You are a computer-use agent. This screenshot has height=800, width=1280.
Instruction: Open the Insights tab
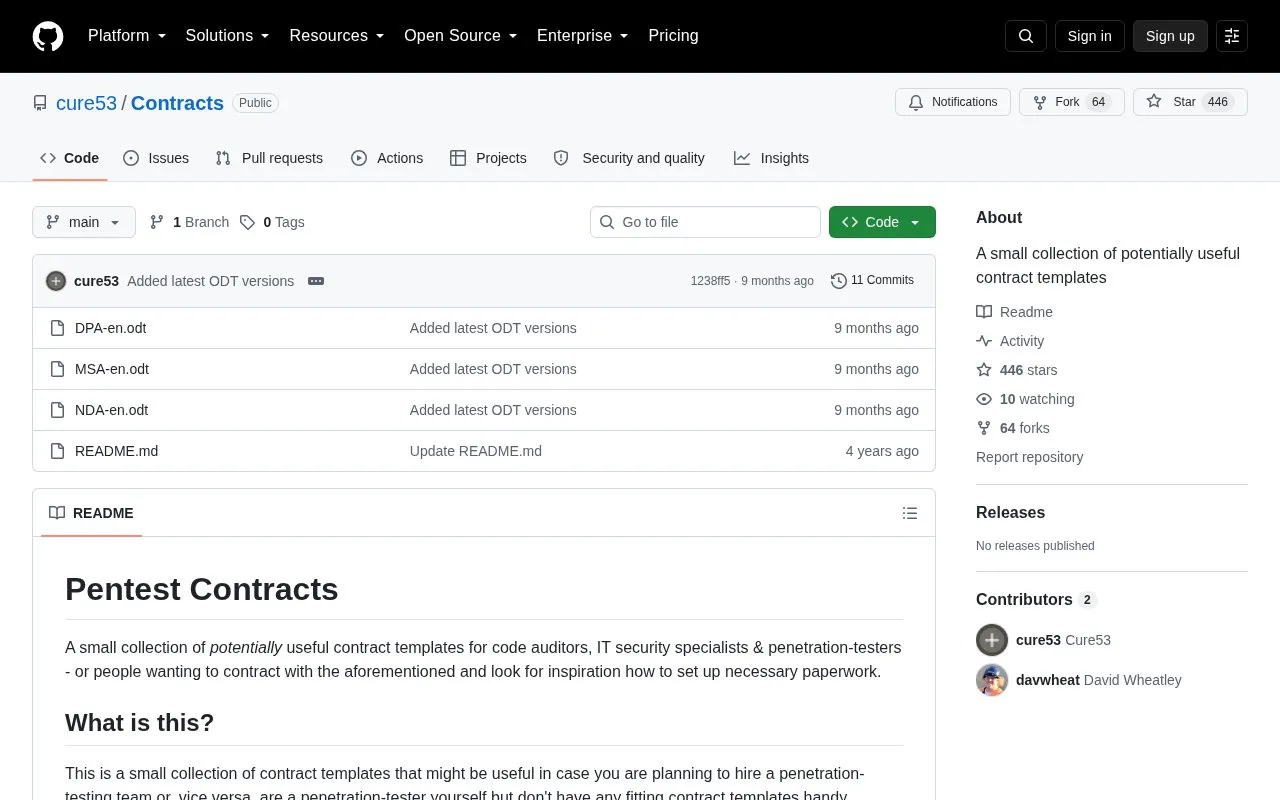771,158
